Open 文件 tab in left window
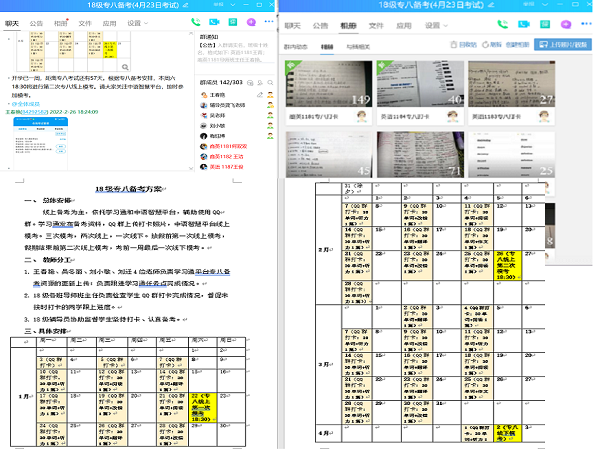 85,23
